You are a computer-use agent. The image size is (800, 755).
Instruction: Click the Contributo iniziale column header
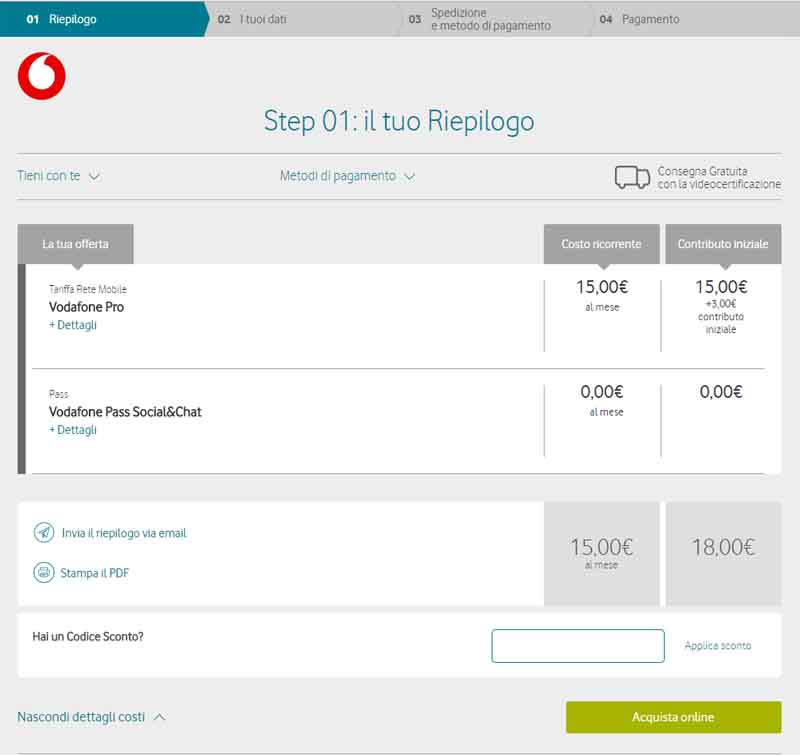[723, 244]
